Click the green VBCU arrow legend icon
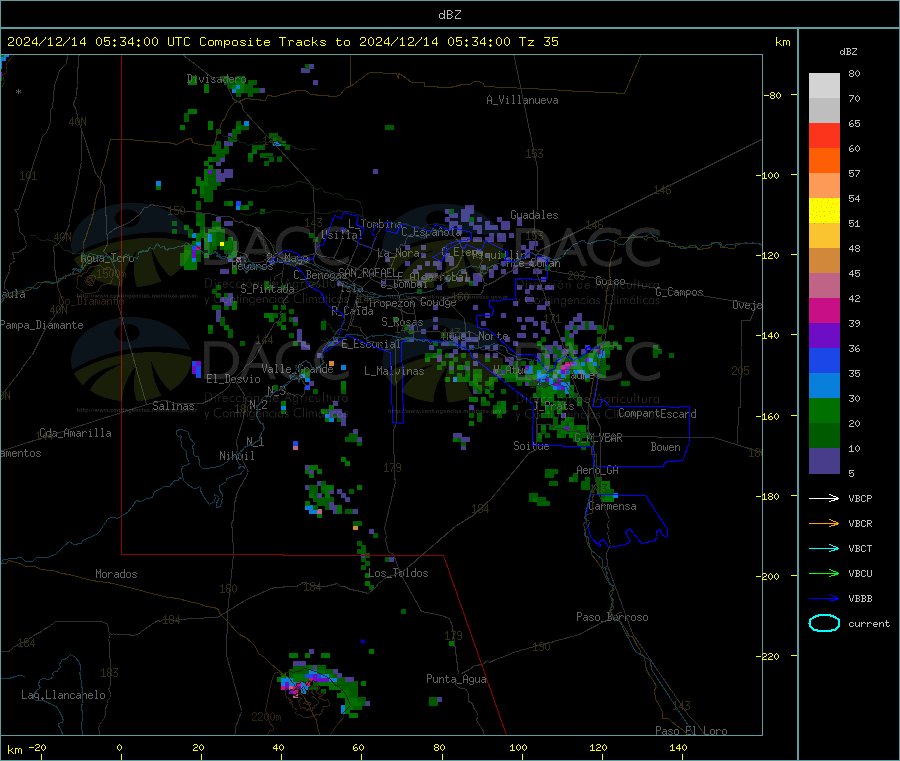This screenshot has height=761, width=900. coord(824,573)
